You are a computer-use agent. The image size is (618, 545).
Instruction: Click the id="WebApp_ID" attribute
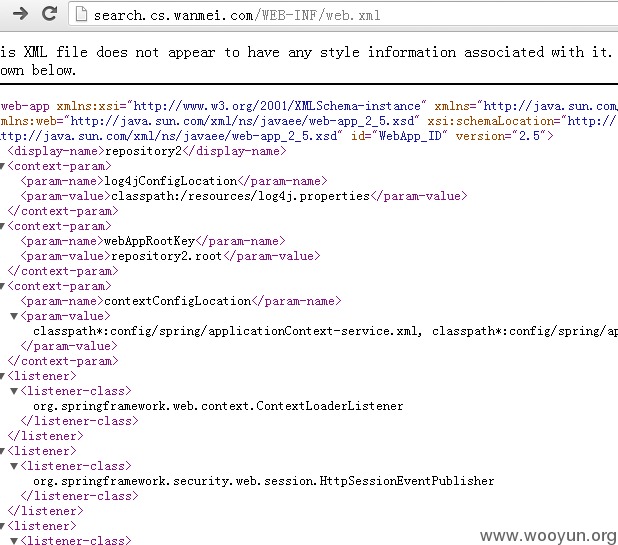[399, 136]
